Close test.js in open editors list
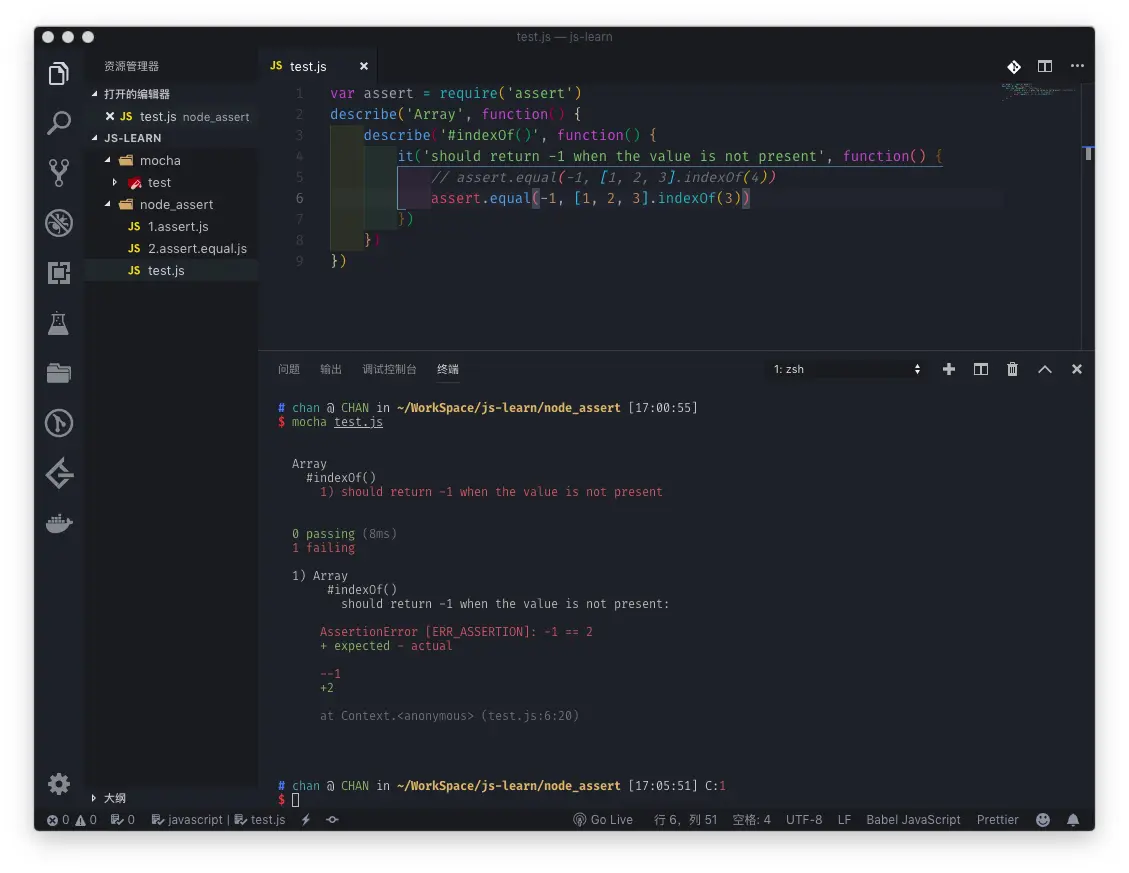1129x873 pixels. (109, 116)
